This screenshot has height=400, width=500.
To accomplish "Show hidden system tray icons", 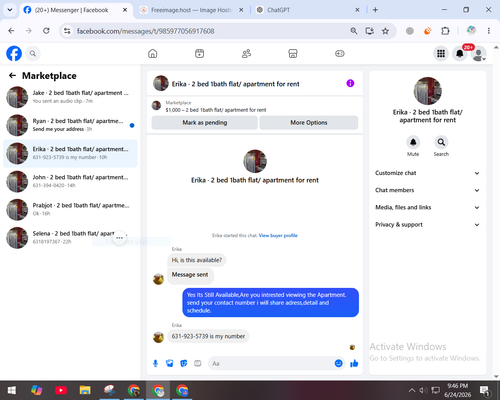I will [412, 390].
